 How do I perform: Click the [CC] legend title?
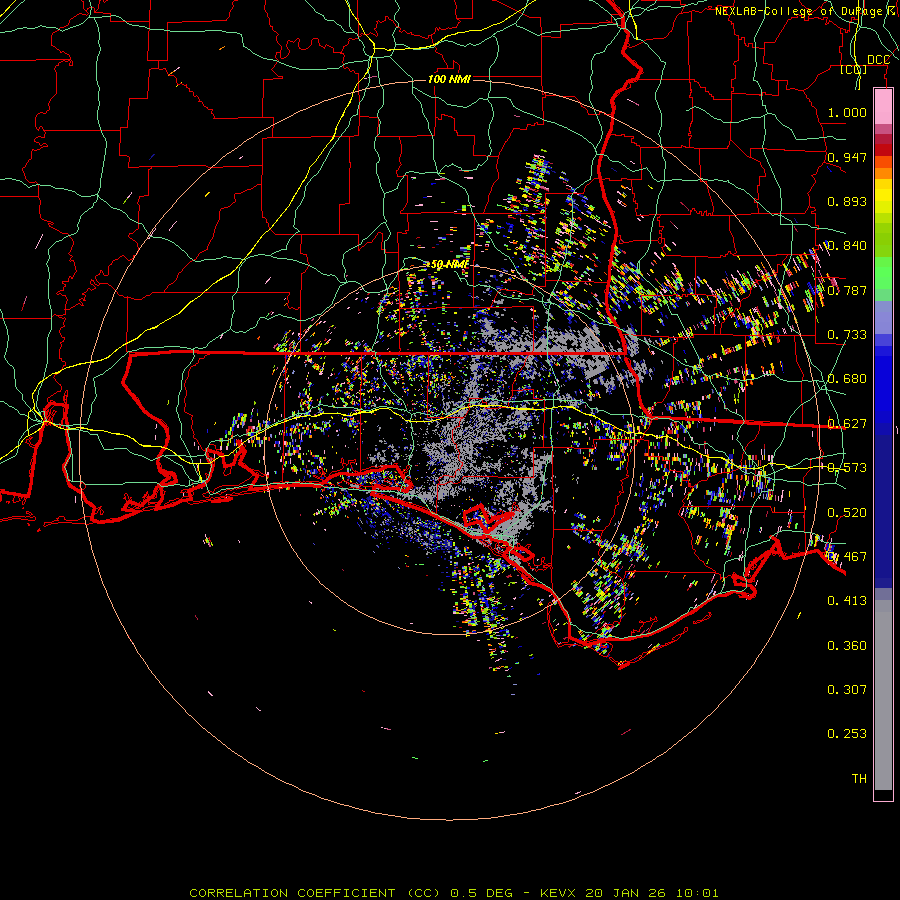tap(854, 69)
